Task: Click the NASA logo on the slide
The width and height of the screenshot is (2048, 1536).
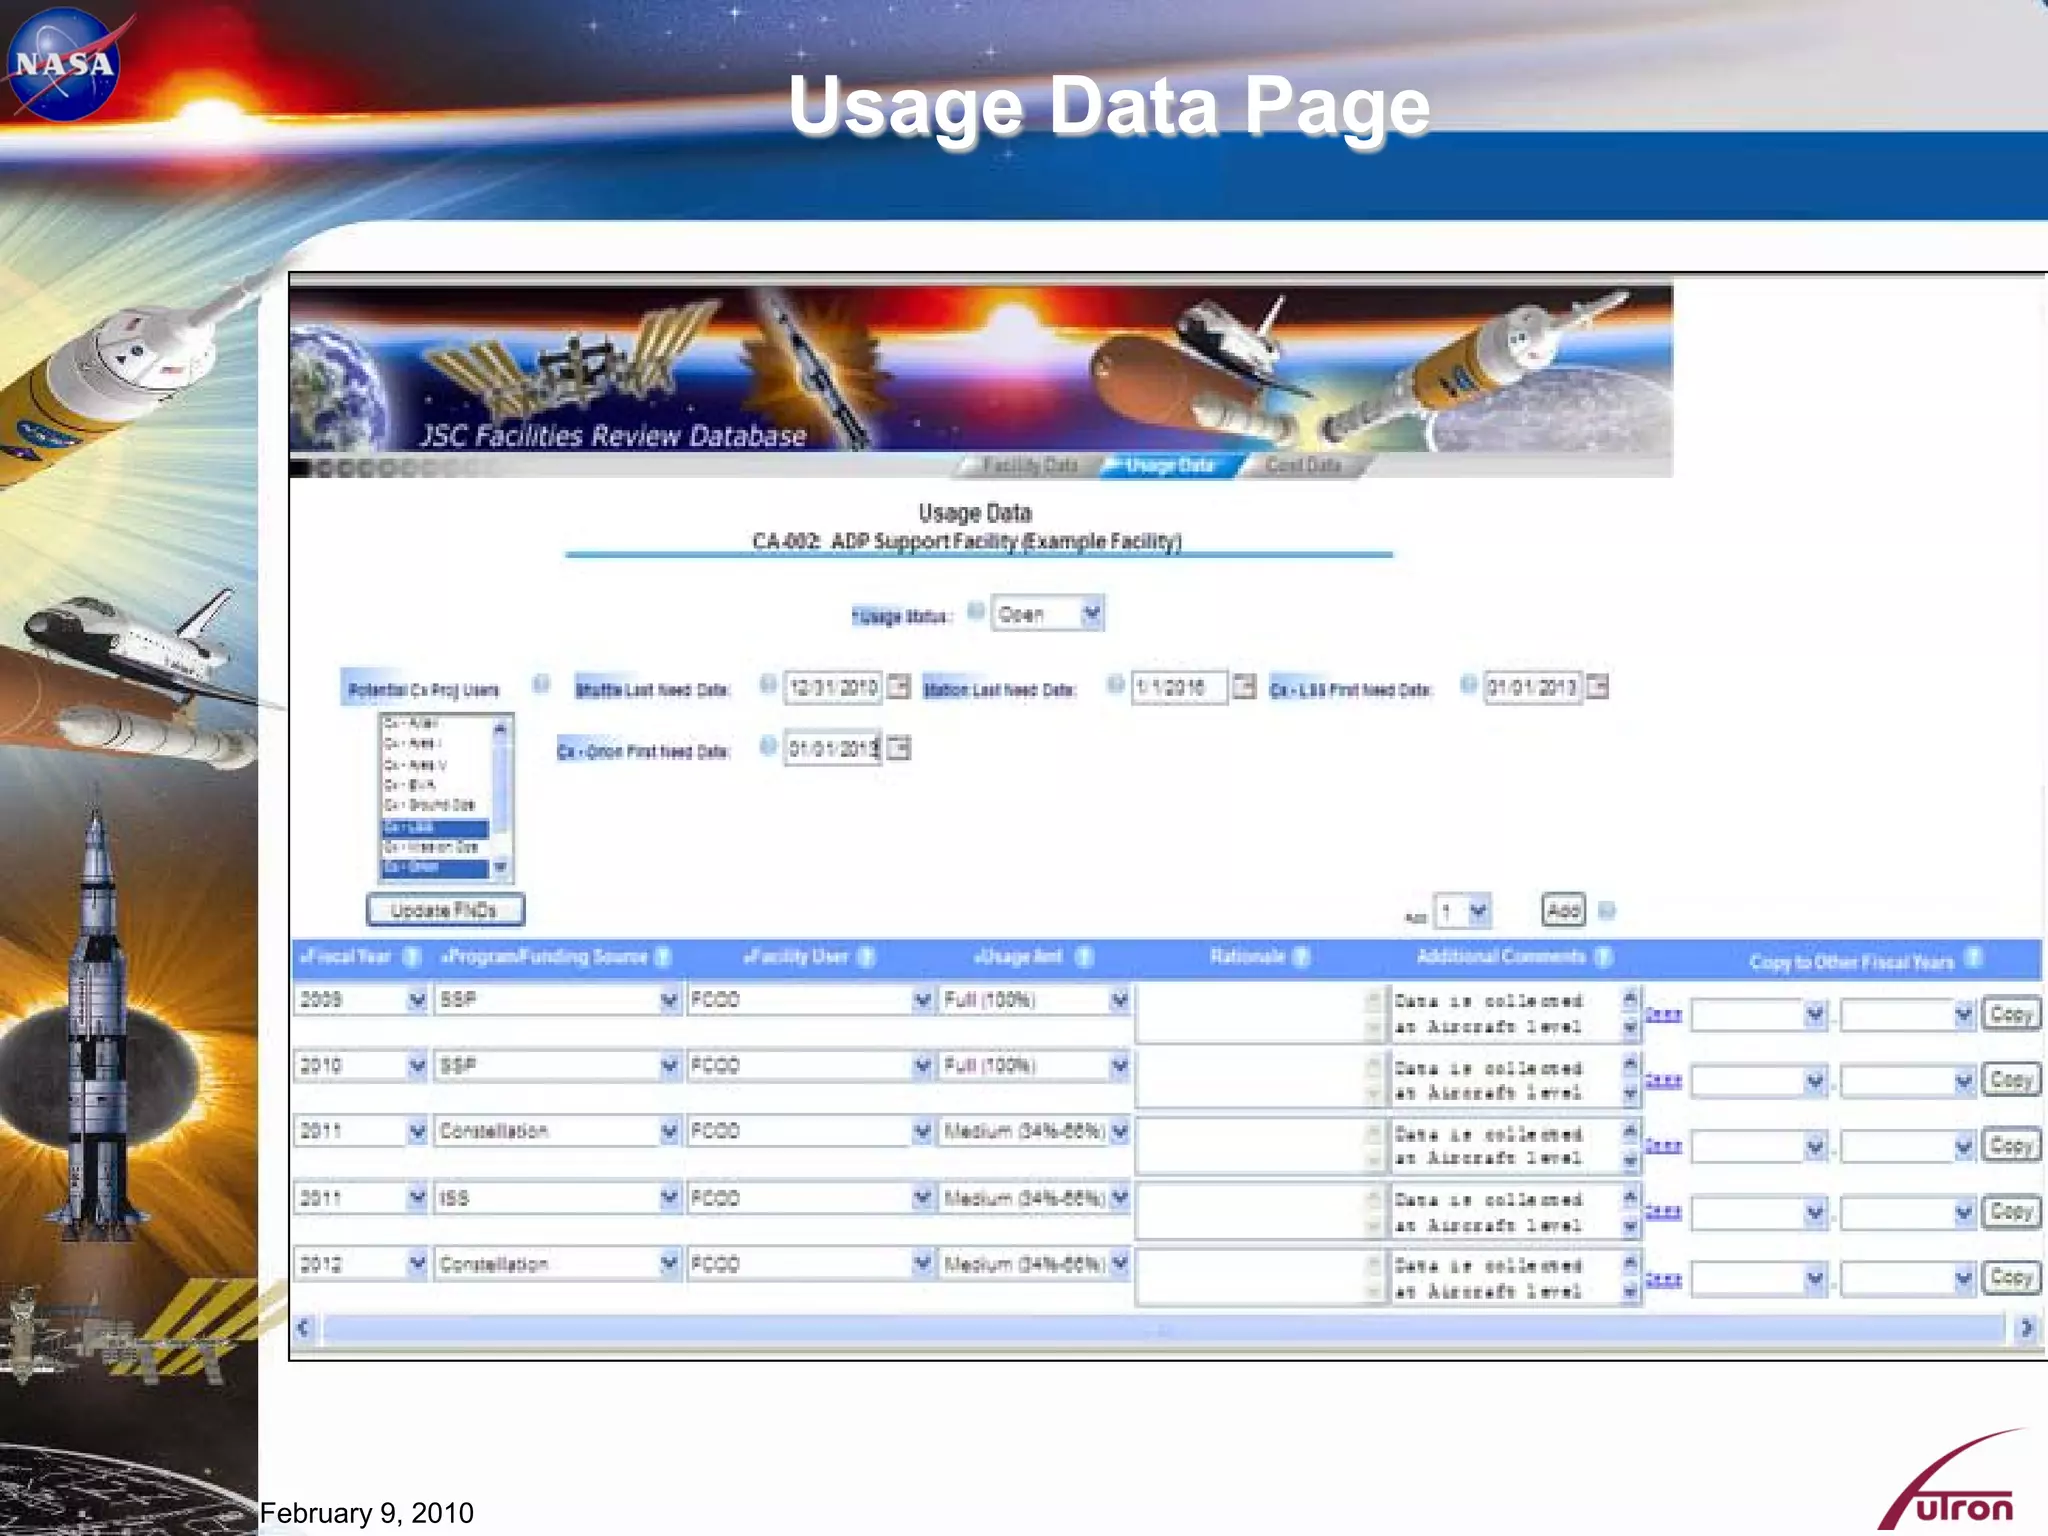Action: (67, 65)
